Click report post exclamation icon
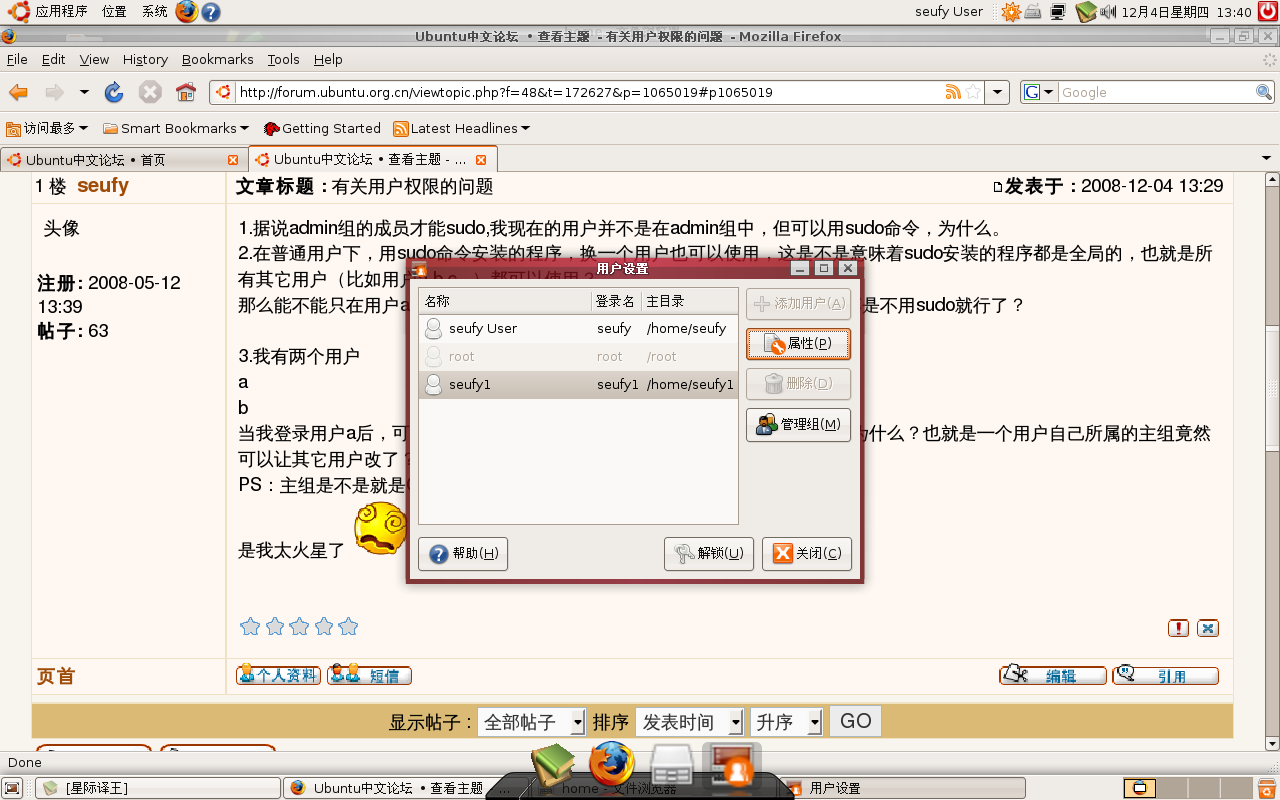This screenshot has height=800, width=1280. pyautogui.click(x=1179, y=628)
